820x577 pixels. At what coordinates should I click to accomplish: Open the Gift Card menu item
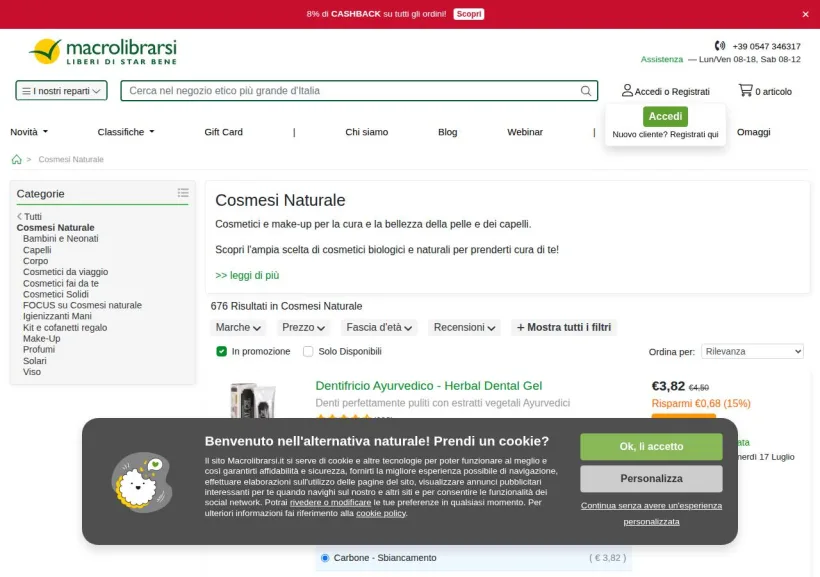tap(223, 132)
